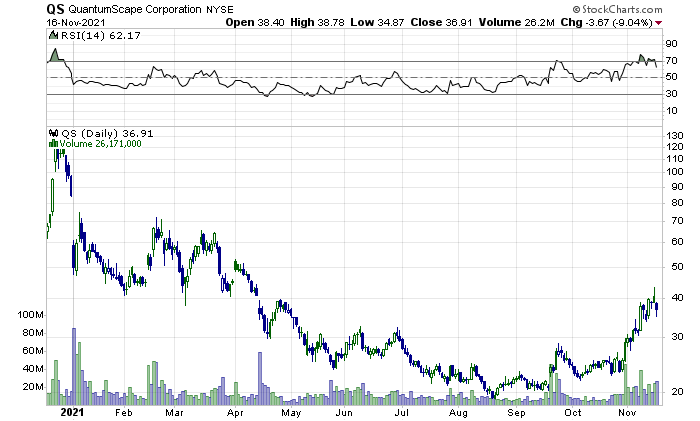This screenshot has height=421, width=700.
Task: Click the 100M volume scale label
Action: pyautogui.click(x=30, y=315)
